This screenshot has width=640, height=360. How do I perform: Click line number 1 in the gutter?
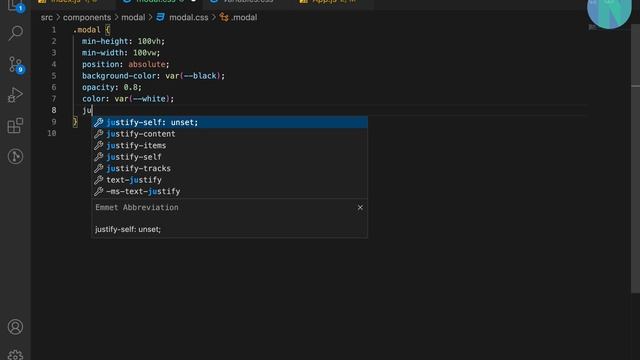coord(54,30)
